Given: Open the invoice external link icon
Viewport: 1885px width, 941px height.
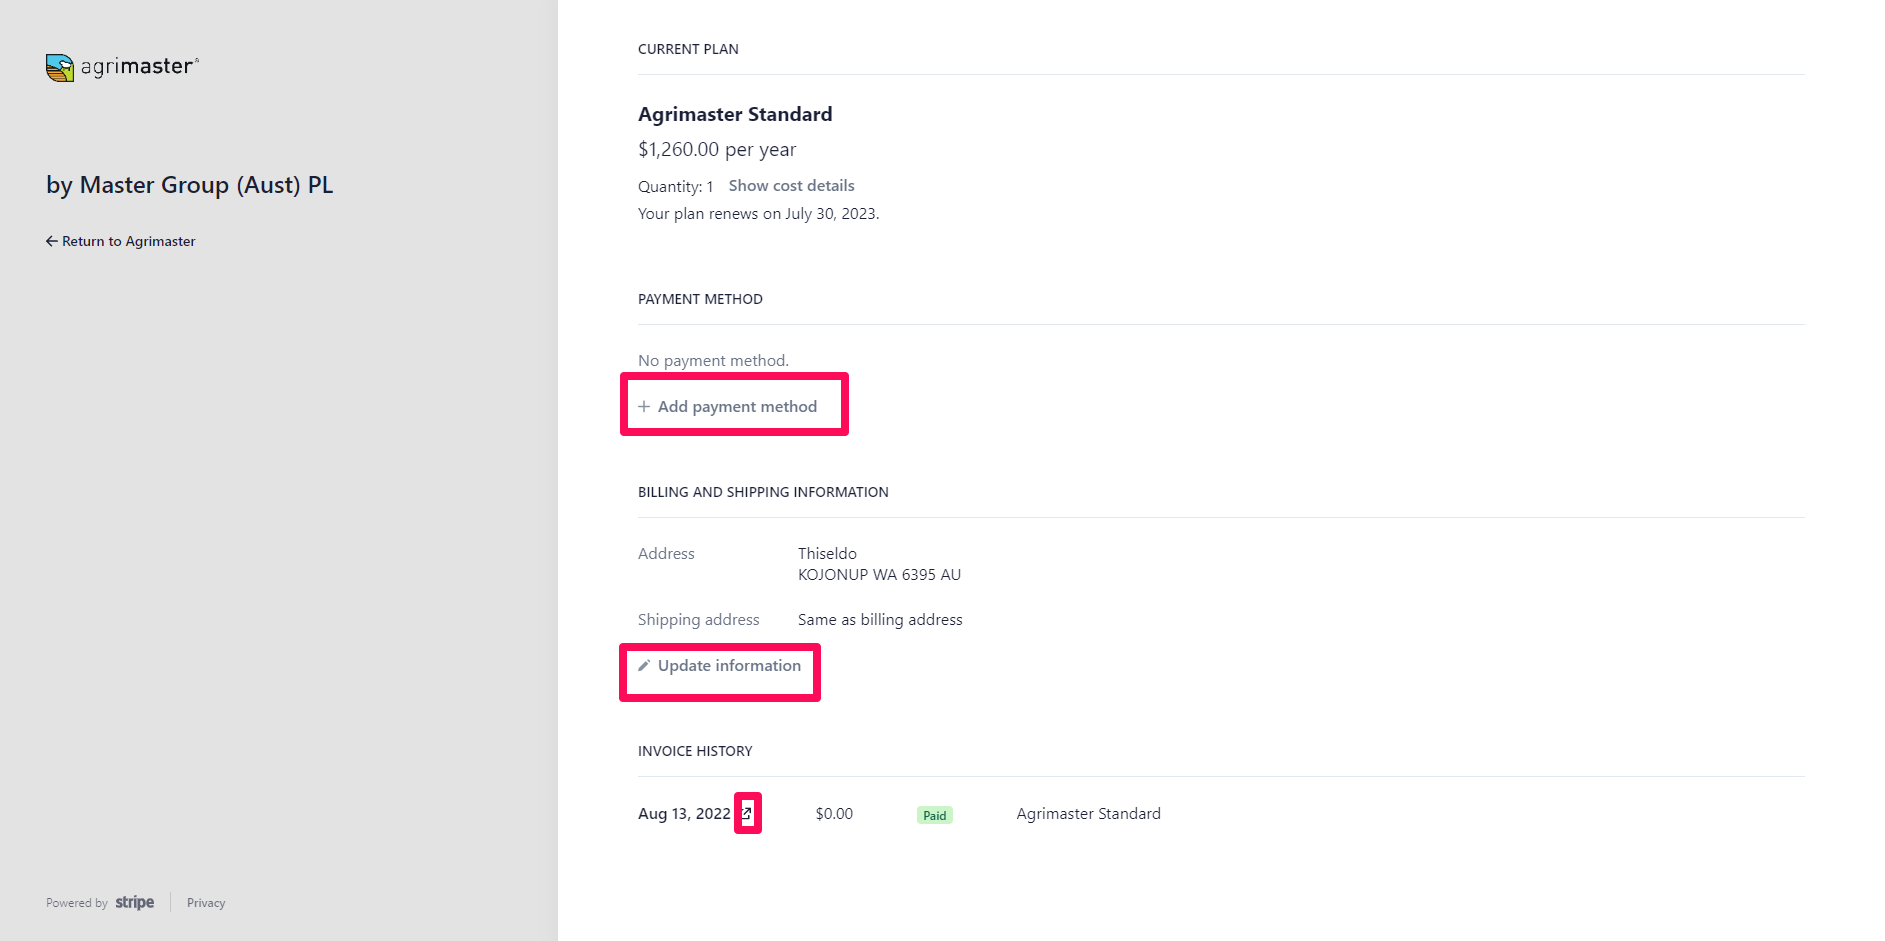Looking at the screenshot, I should point(746,814).
